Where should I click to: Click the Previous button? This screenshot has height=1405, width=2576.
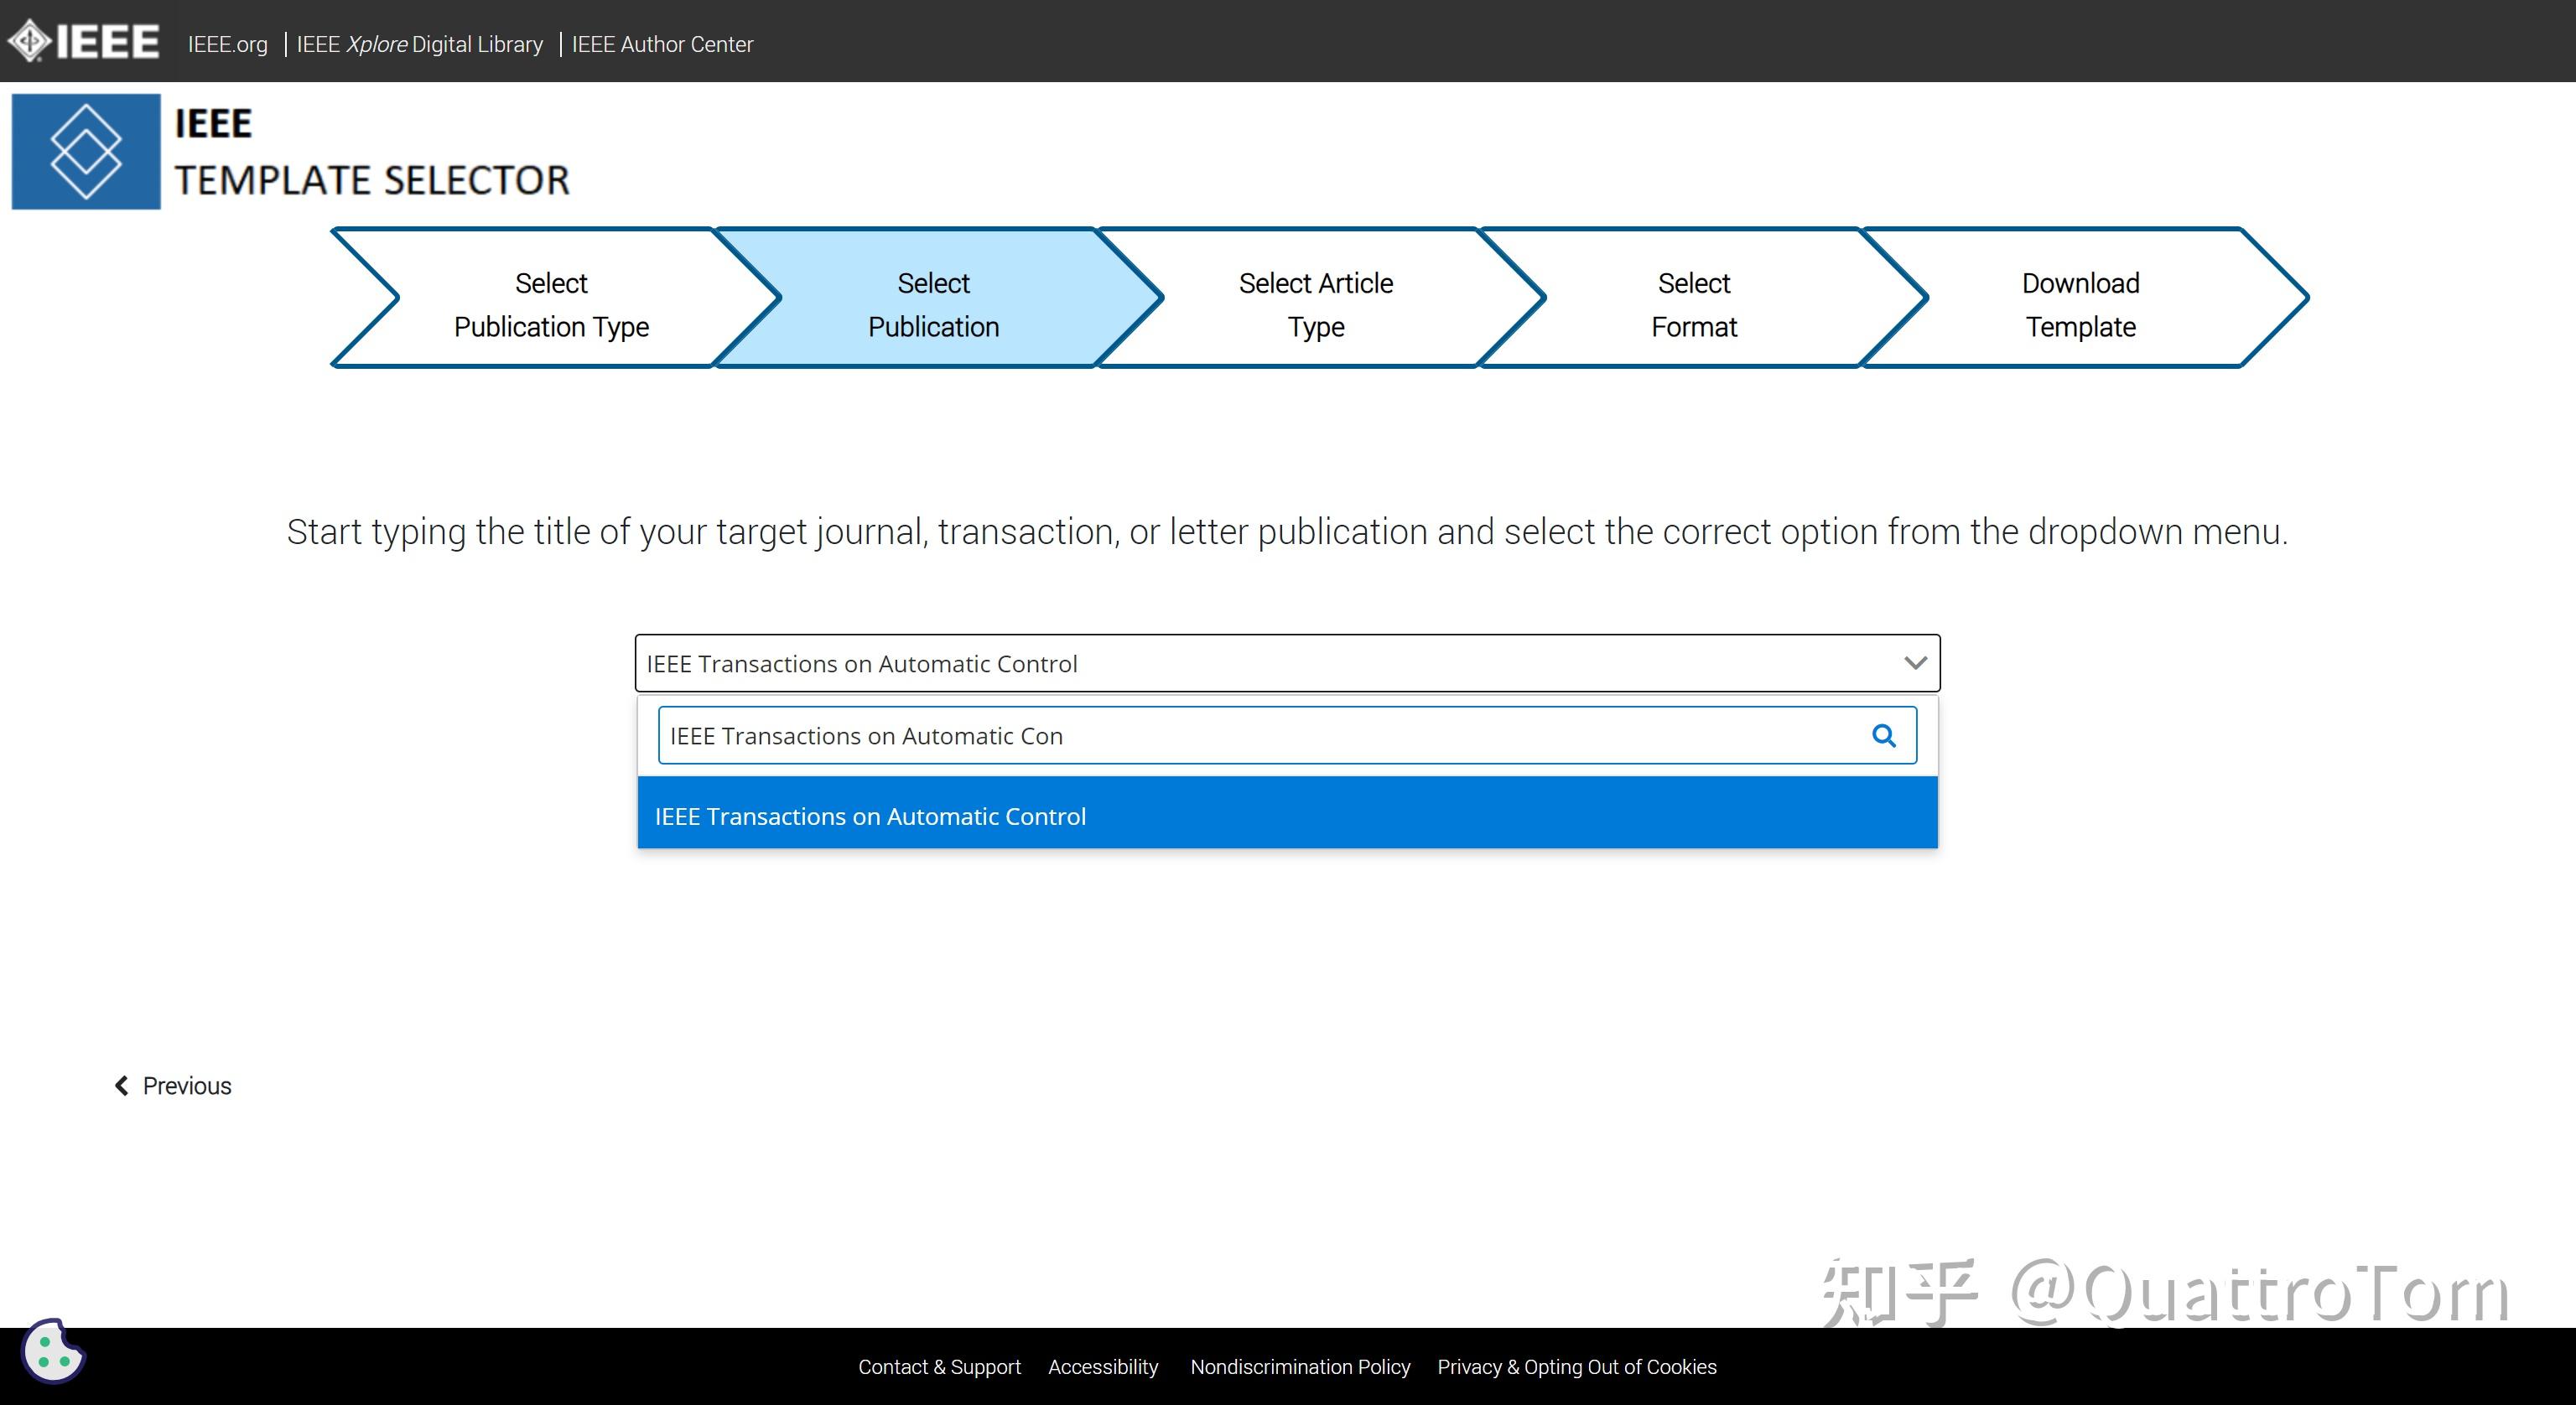pos(173,1086)
